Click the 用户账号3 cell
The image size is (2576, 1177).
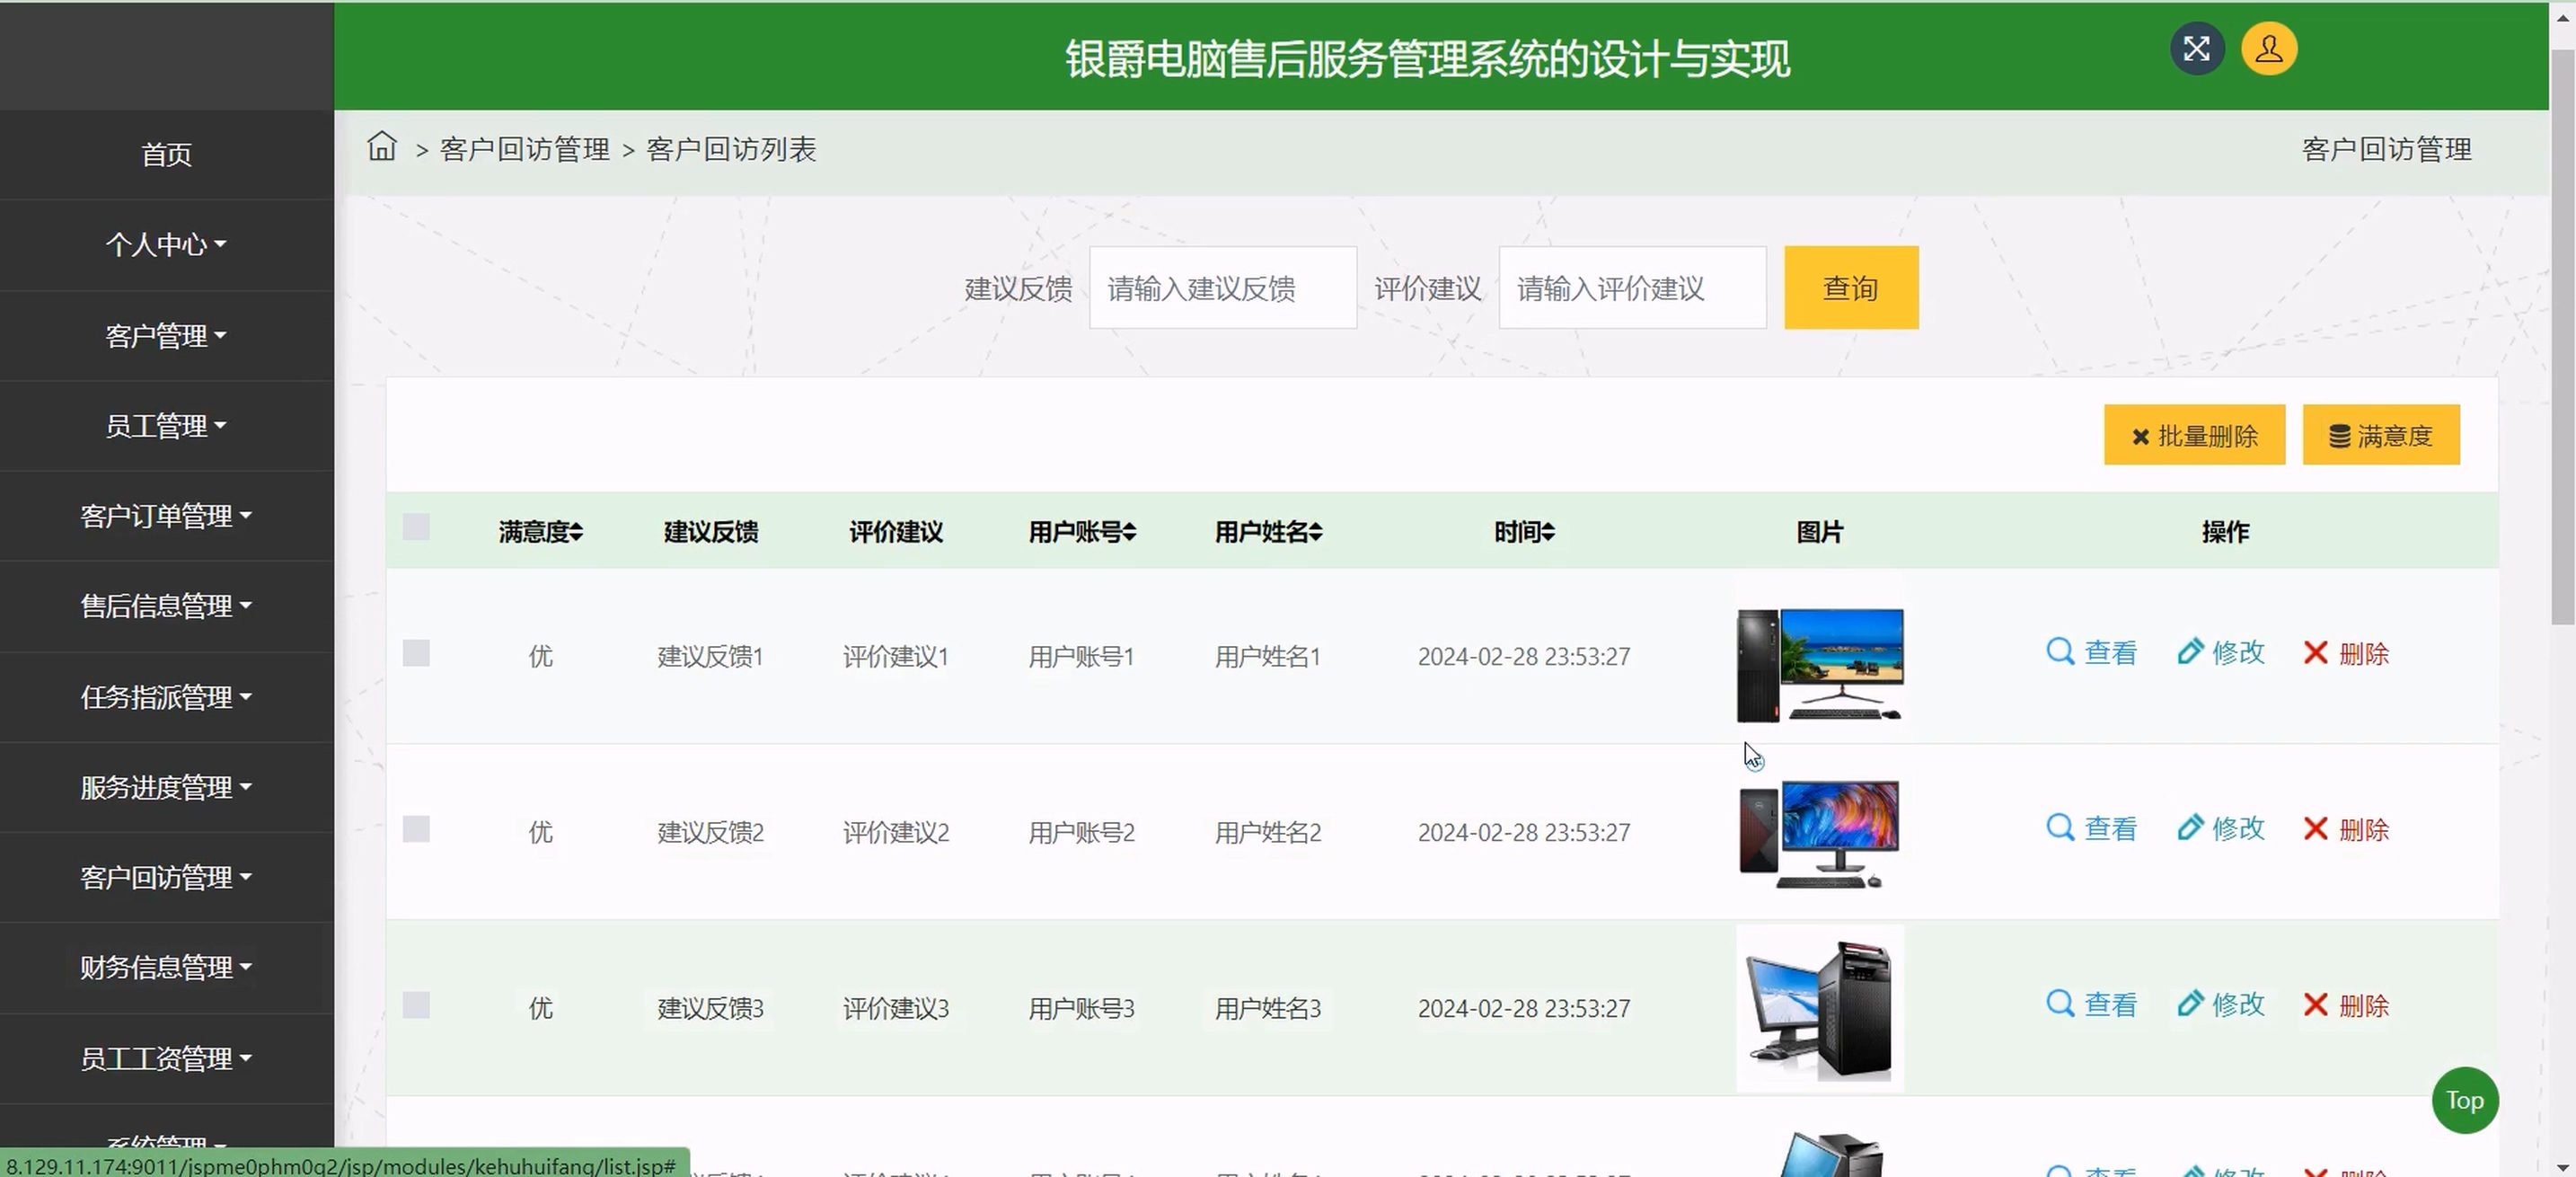1081,1008
